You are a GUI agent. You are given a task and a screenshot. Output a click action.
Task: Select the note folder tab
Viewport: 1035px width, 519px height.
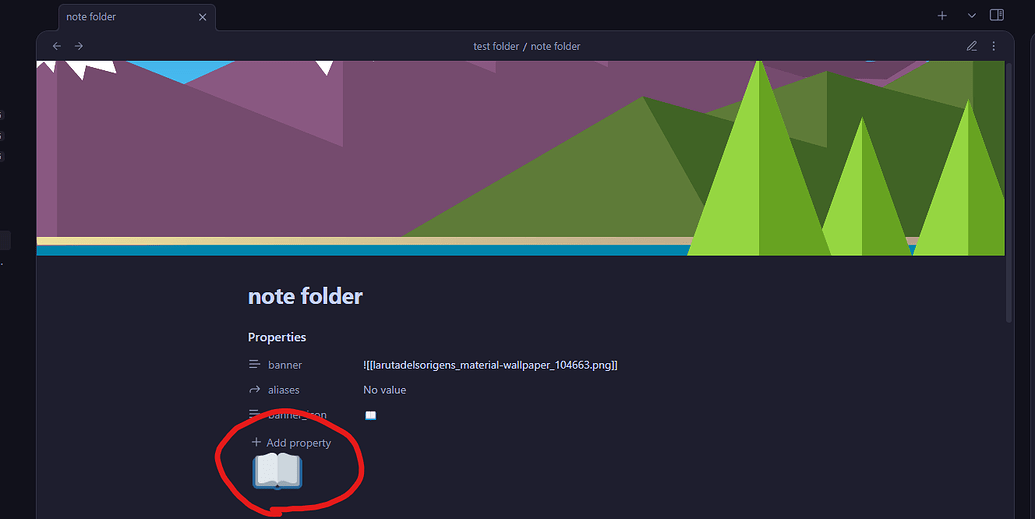(137, 17)
